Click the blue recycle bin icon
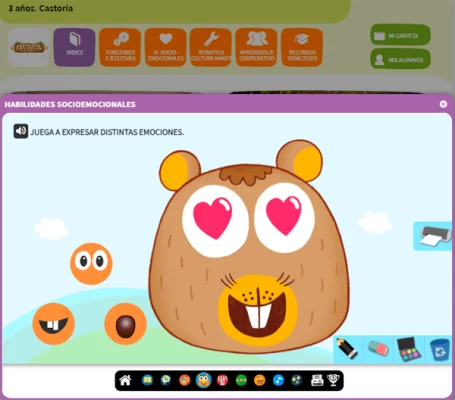The height and width of the screenshot is (400, 455). point(439,349)
